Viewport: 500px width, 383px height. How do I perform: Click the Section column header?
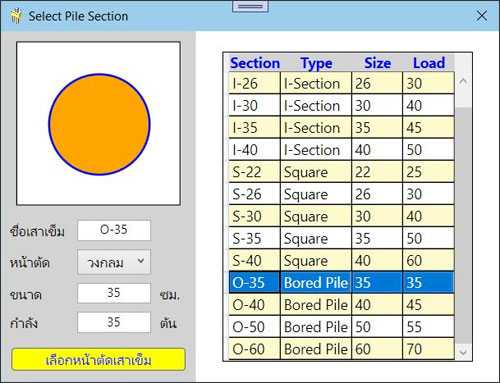click(255, 63)
